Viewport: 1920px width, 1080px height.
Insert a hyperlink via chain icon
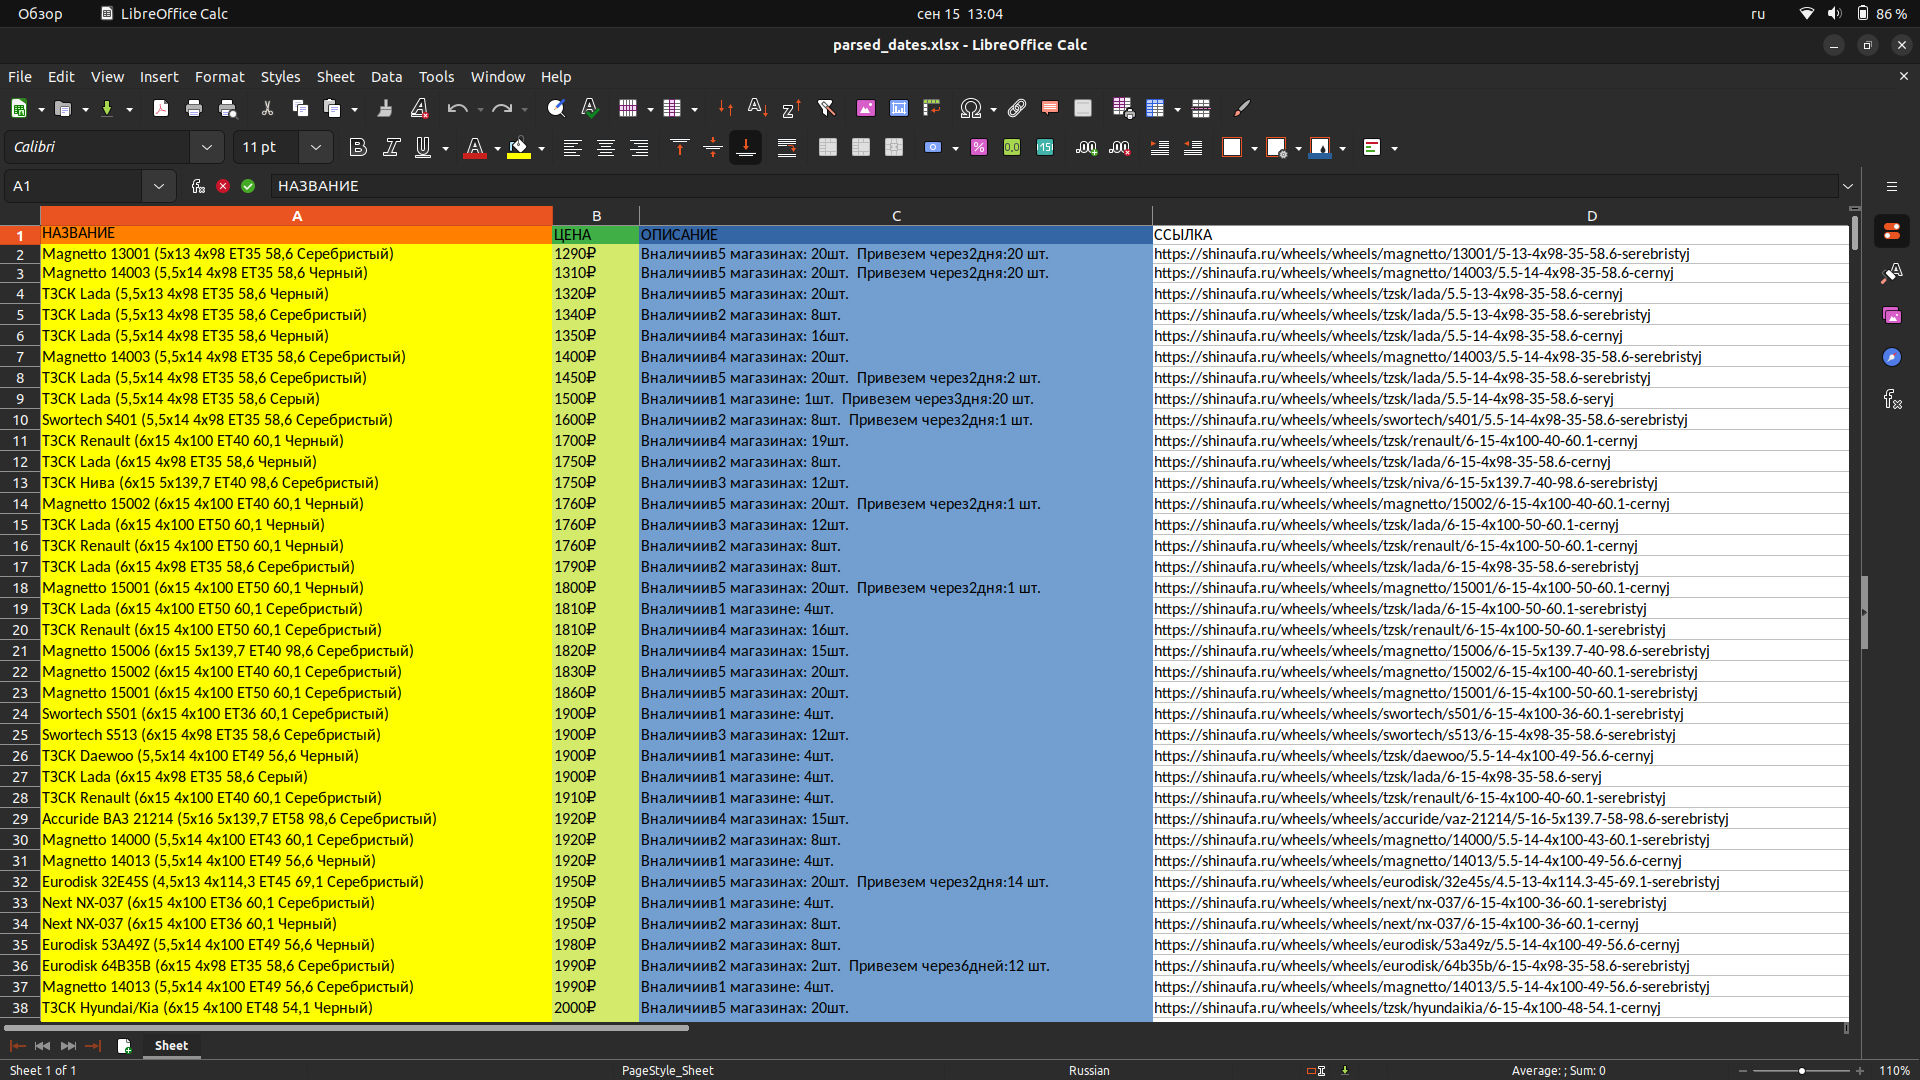(x=1017, y=109)
